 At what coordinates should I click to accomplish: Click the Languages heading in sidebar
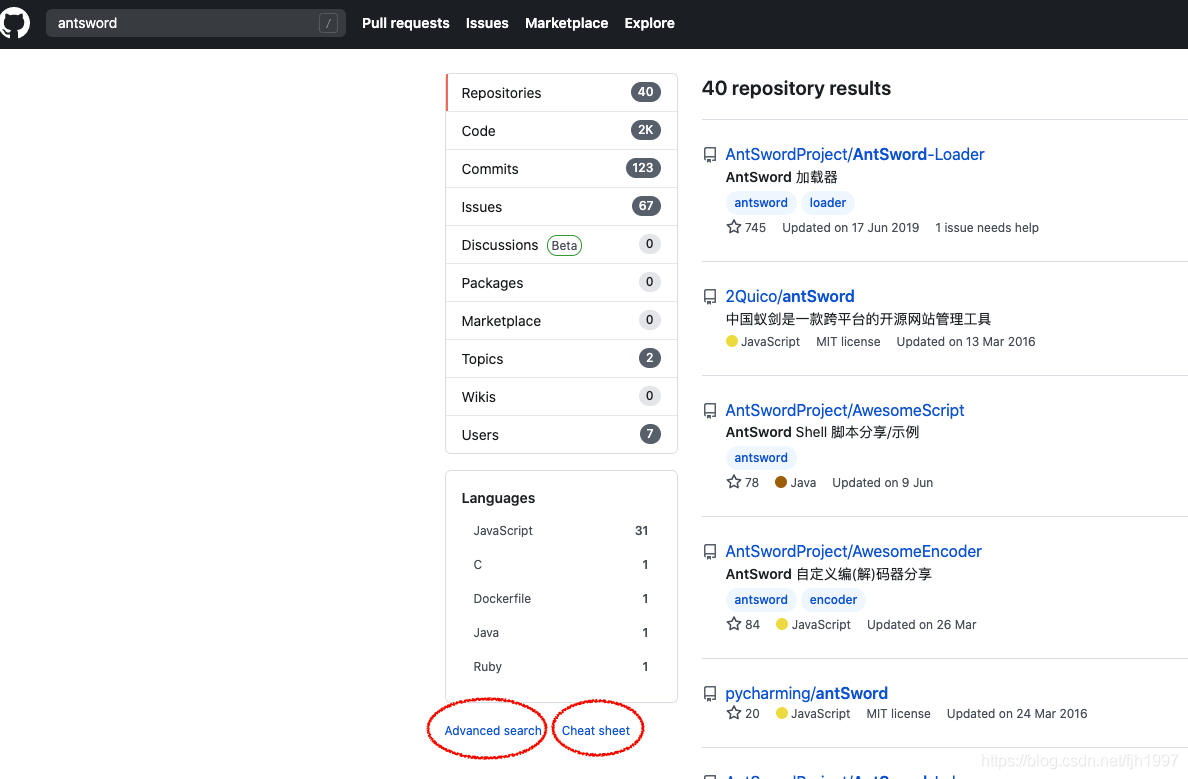click(x=498, y=498)
